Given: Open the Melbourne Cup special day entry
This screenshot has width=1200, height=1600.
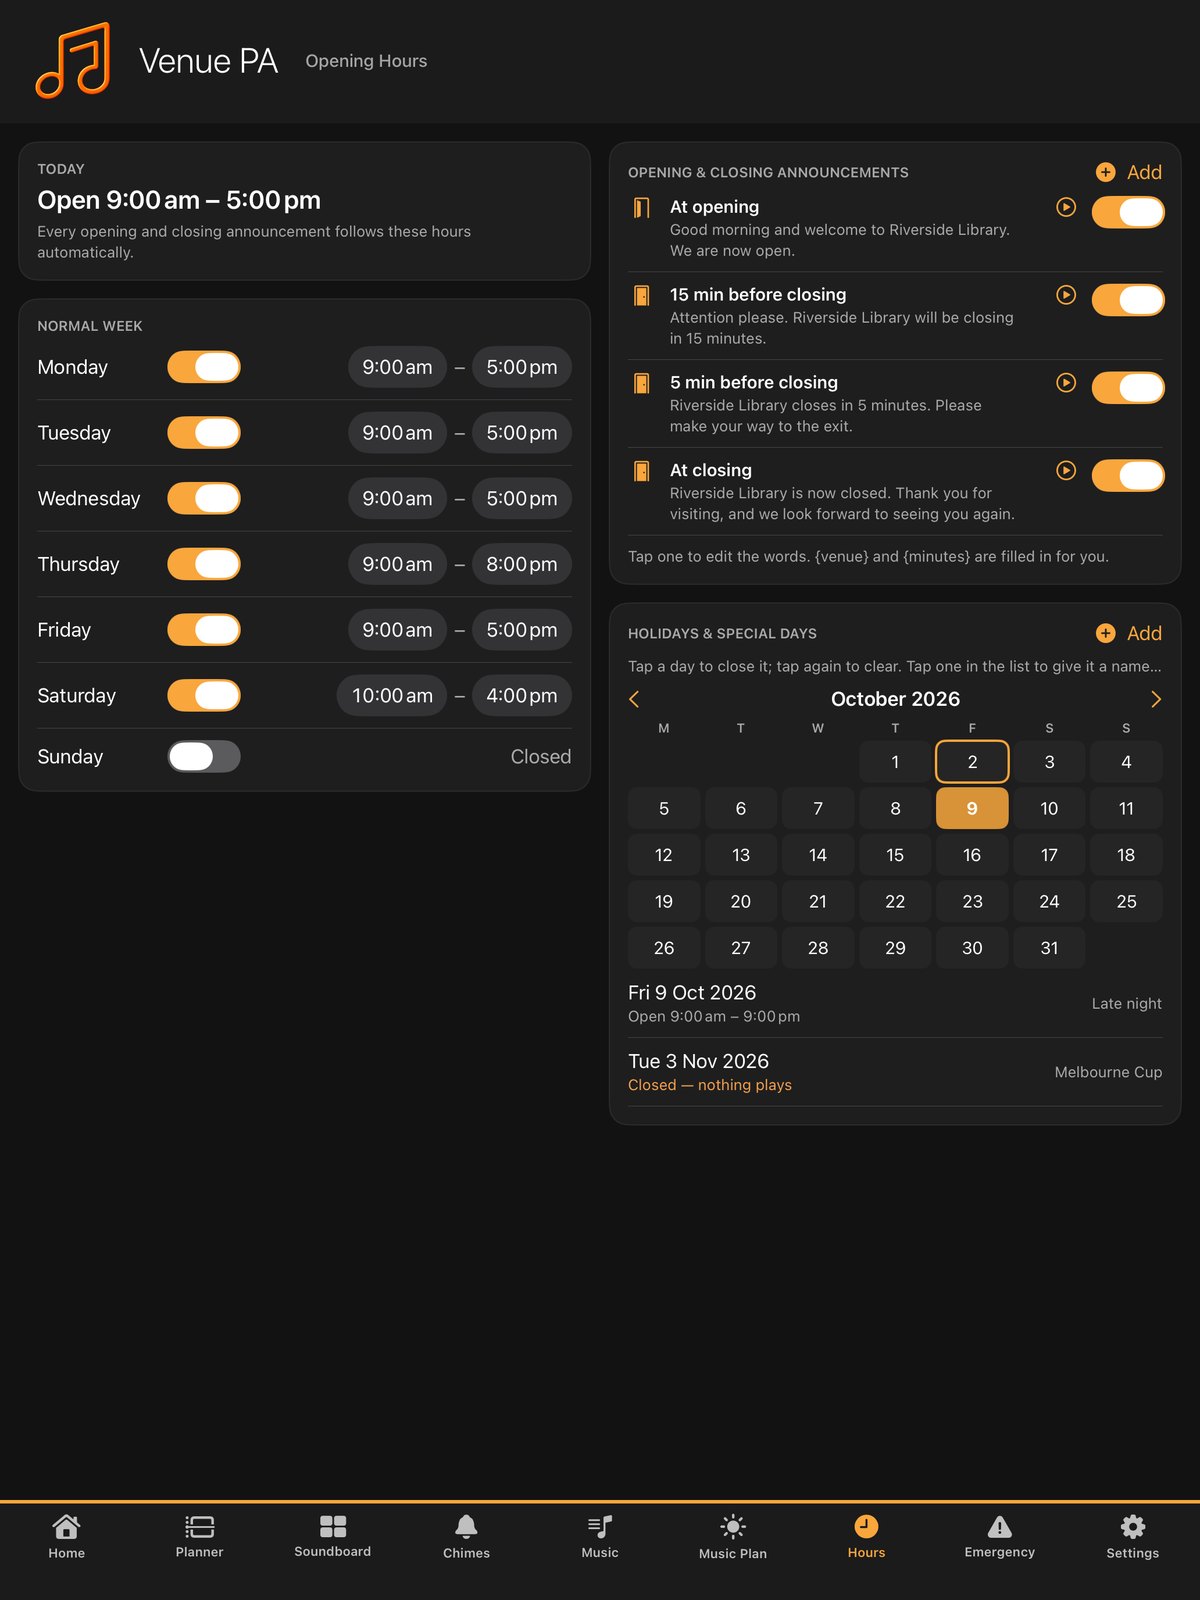Looking at the screenshot, I should click(x=895, y=1072).
